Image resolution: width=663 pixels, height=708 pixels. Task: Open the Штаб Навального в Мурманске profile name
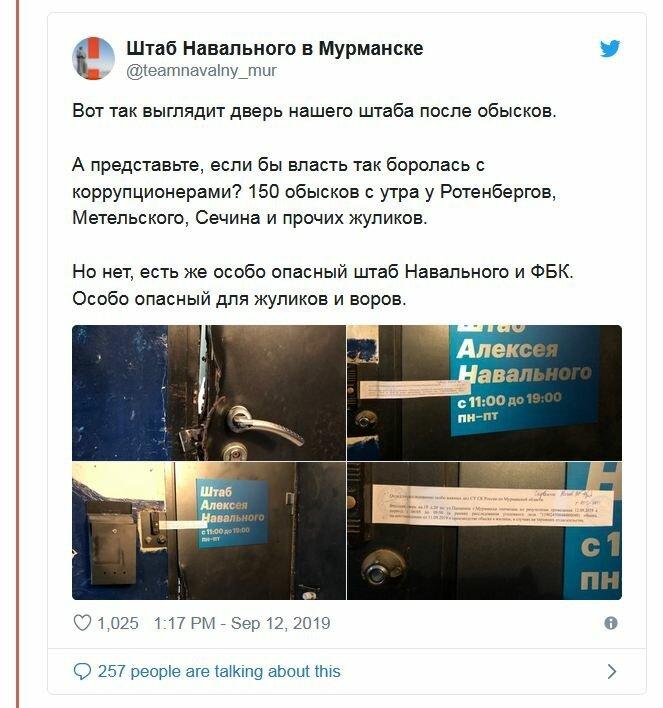click(275, 48)
